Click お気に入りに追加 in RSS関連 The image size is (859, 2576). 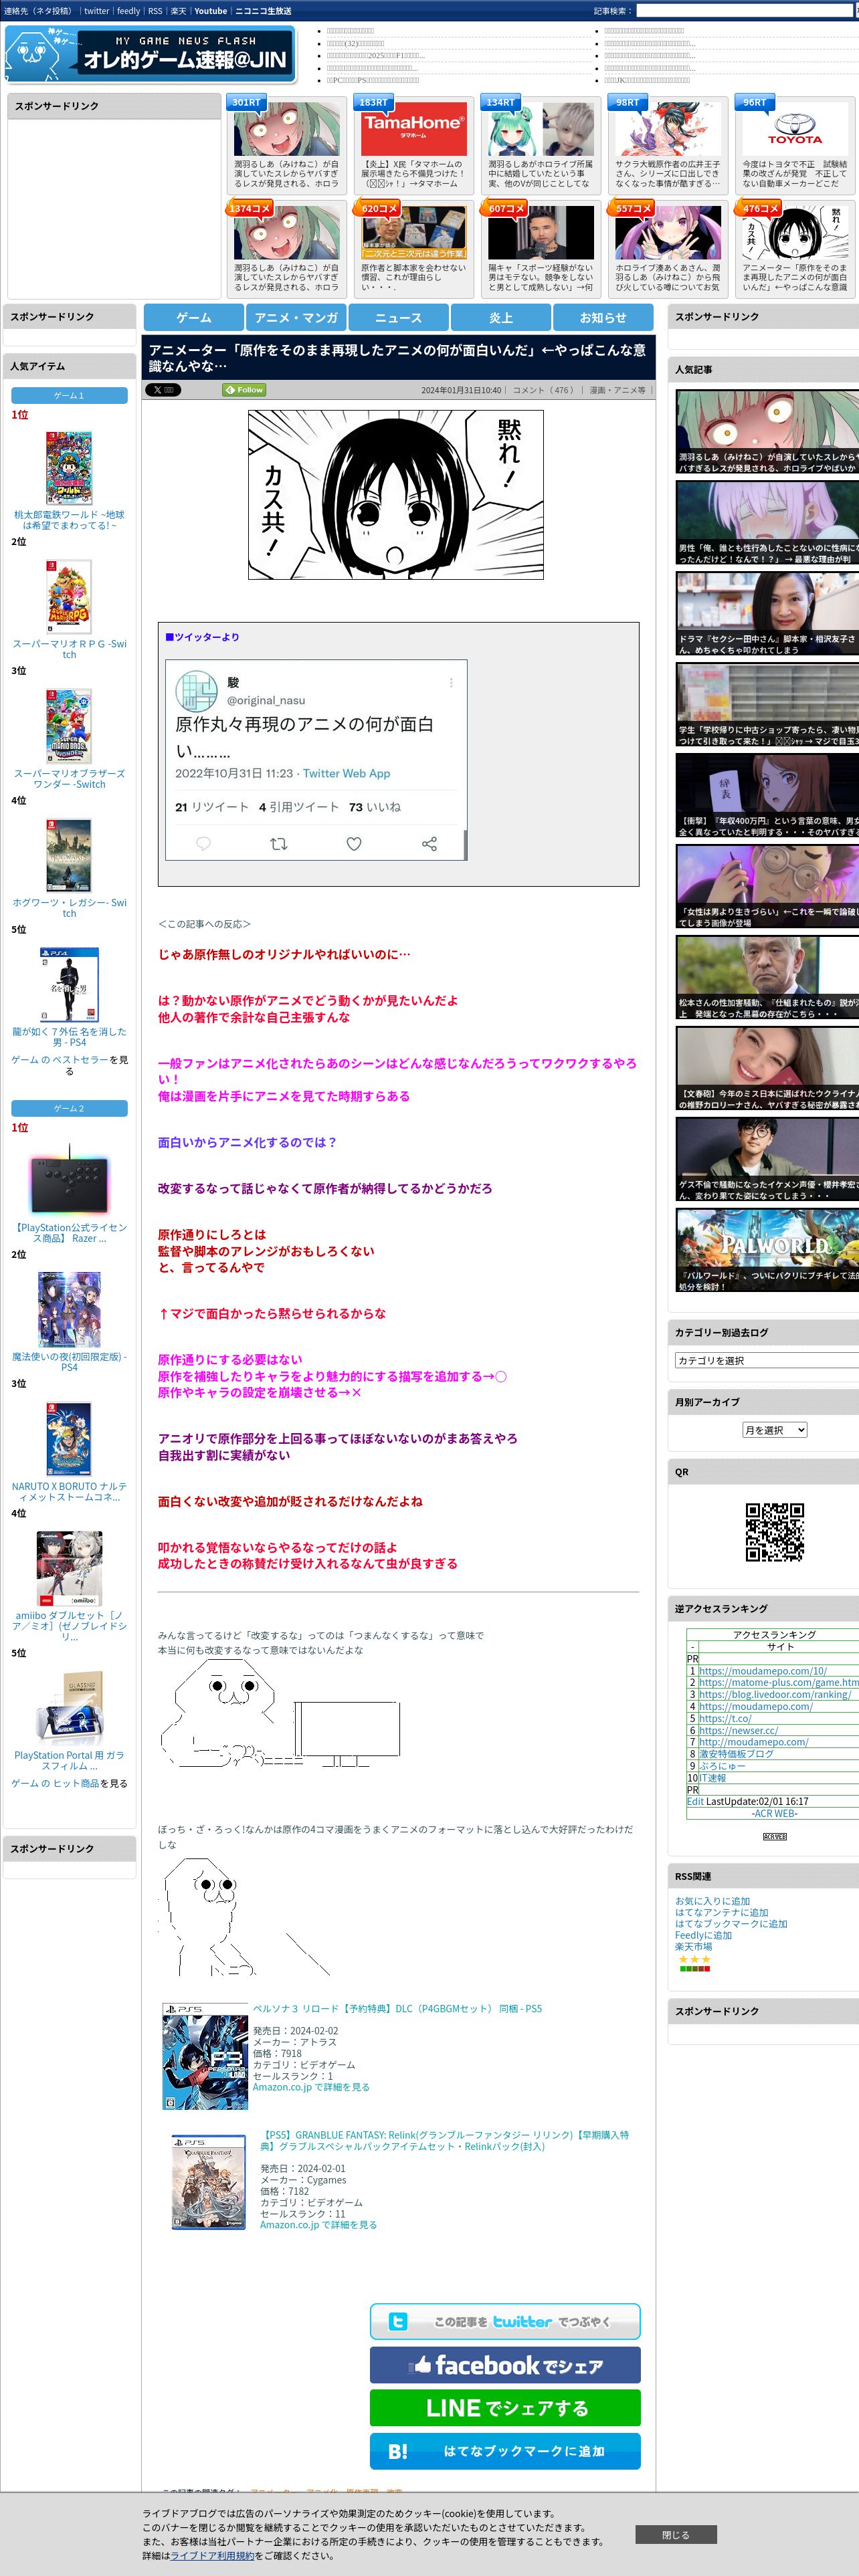tap(712, 1901)
